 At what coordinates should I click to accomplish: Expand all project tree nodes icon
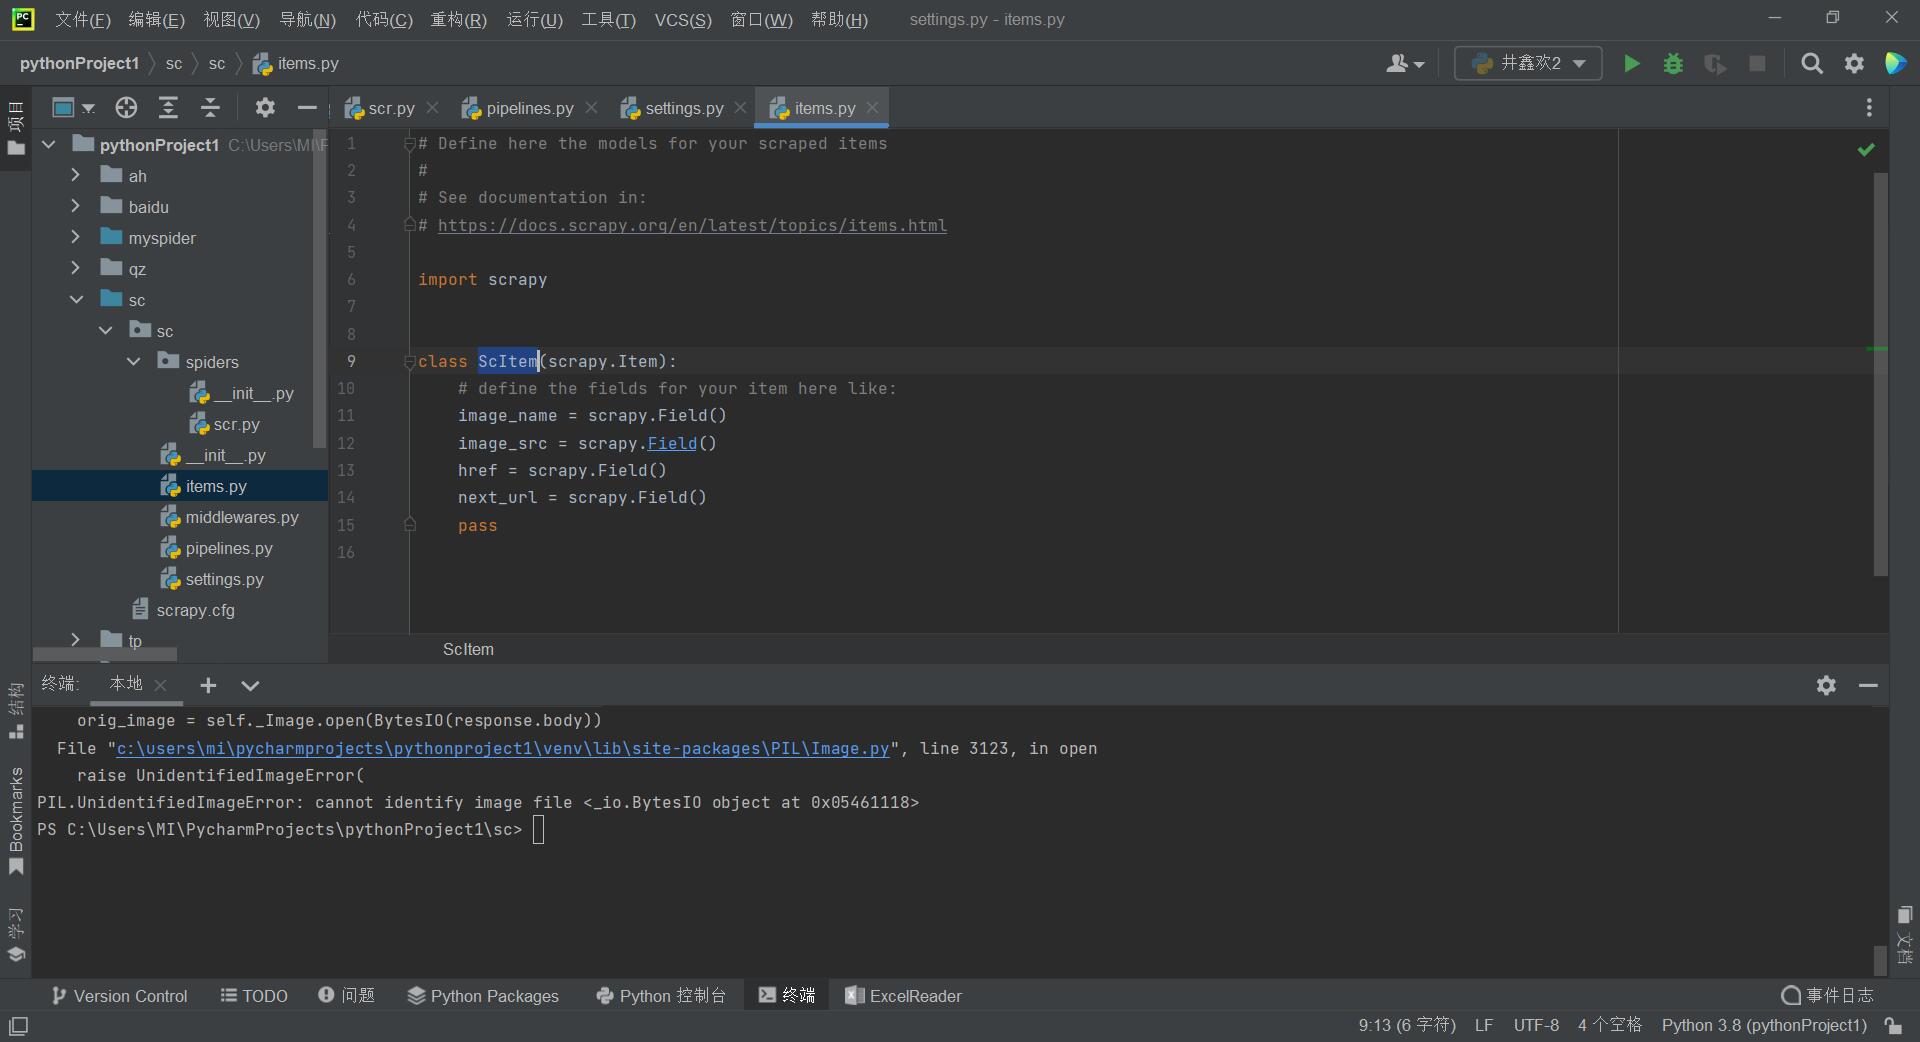pos(168,108)
